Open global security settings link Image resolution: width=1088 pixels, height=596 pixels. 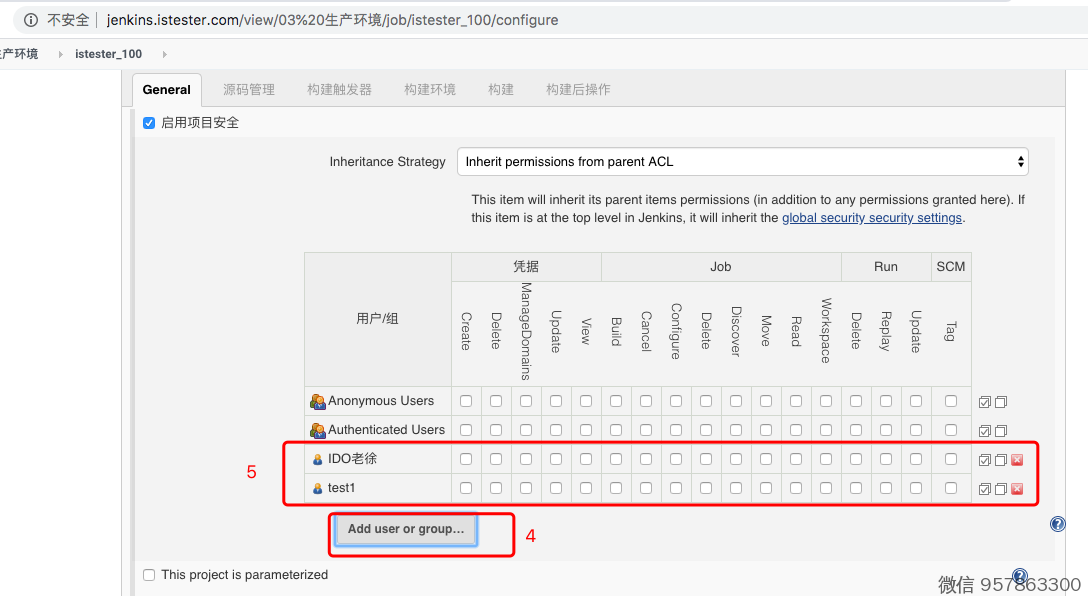pos(871,218)
